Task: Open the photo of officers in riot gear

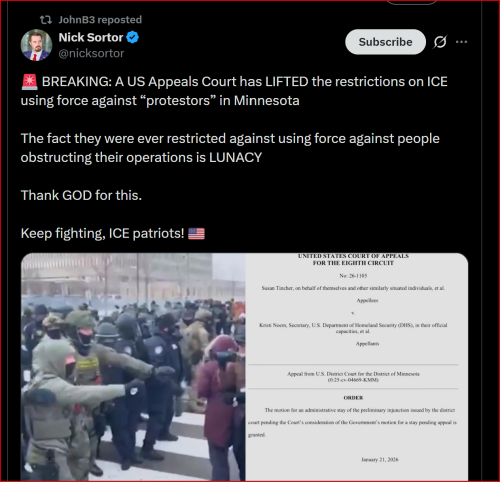Action: click(133, 367)
